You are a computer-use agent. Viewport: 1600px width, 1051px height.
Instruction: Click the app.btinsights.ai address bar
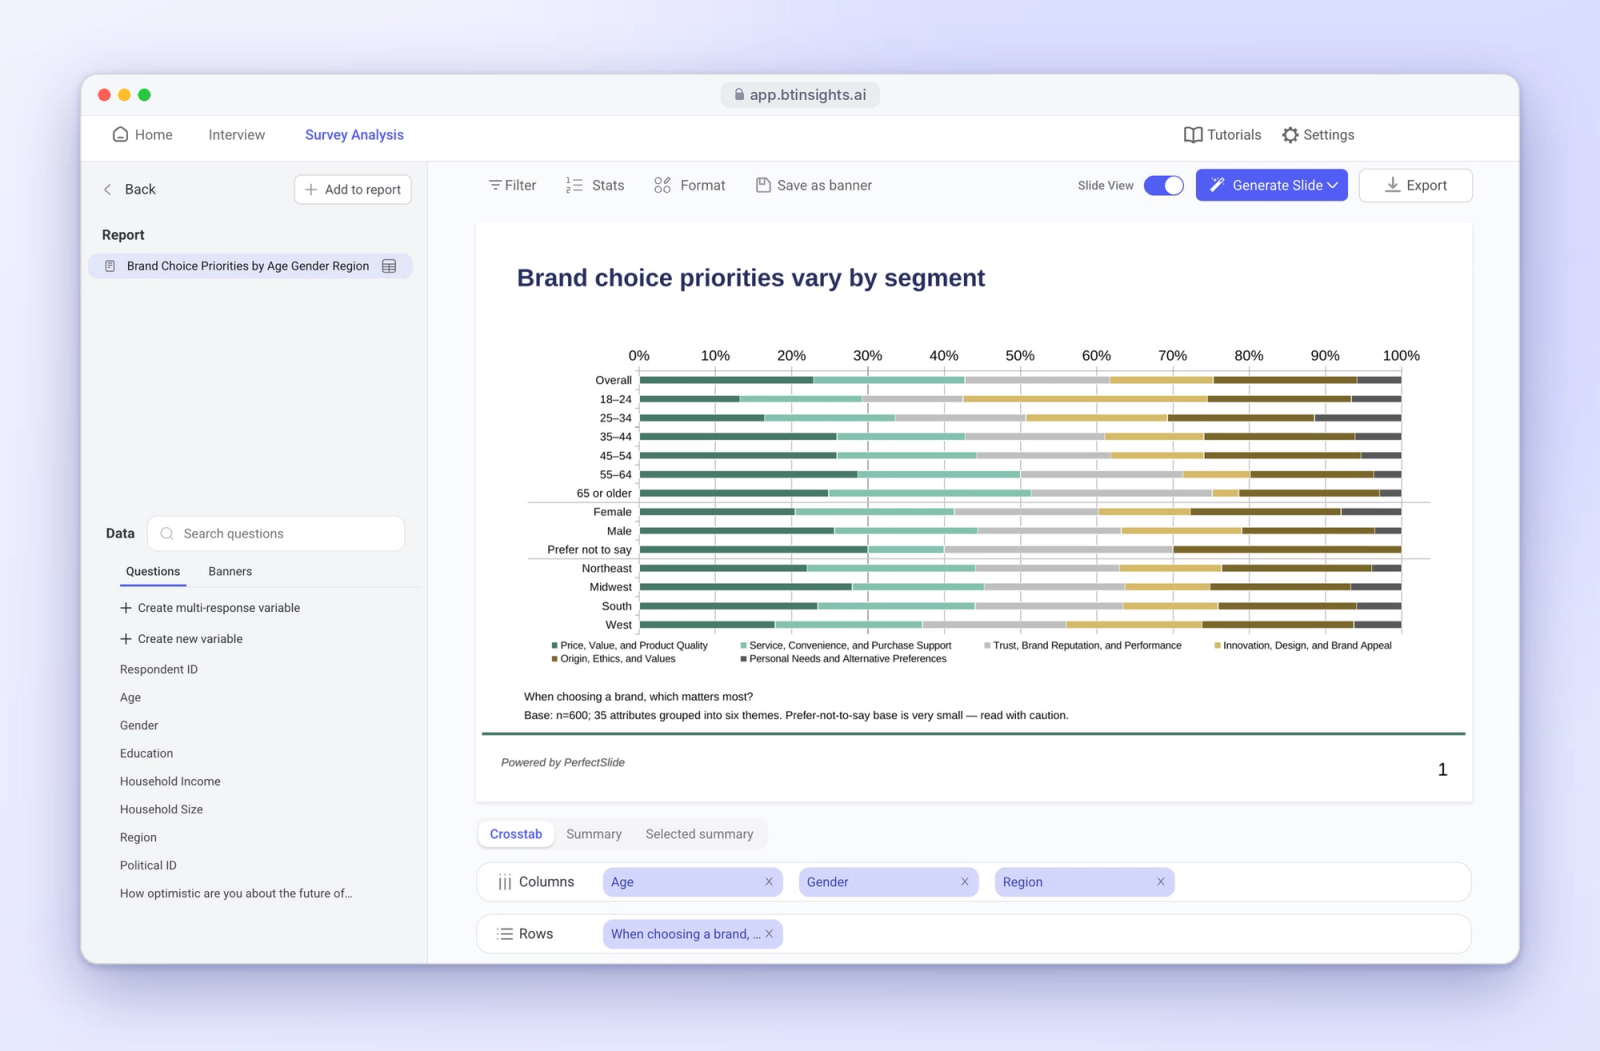tap(800, 95)
